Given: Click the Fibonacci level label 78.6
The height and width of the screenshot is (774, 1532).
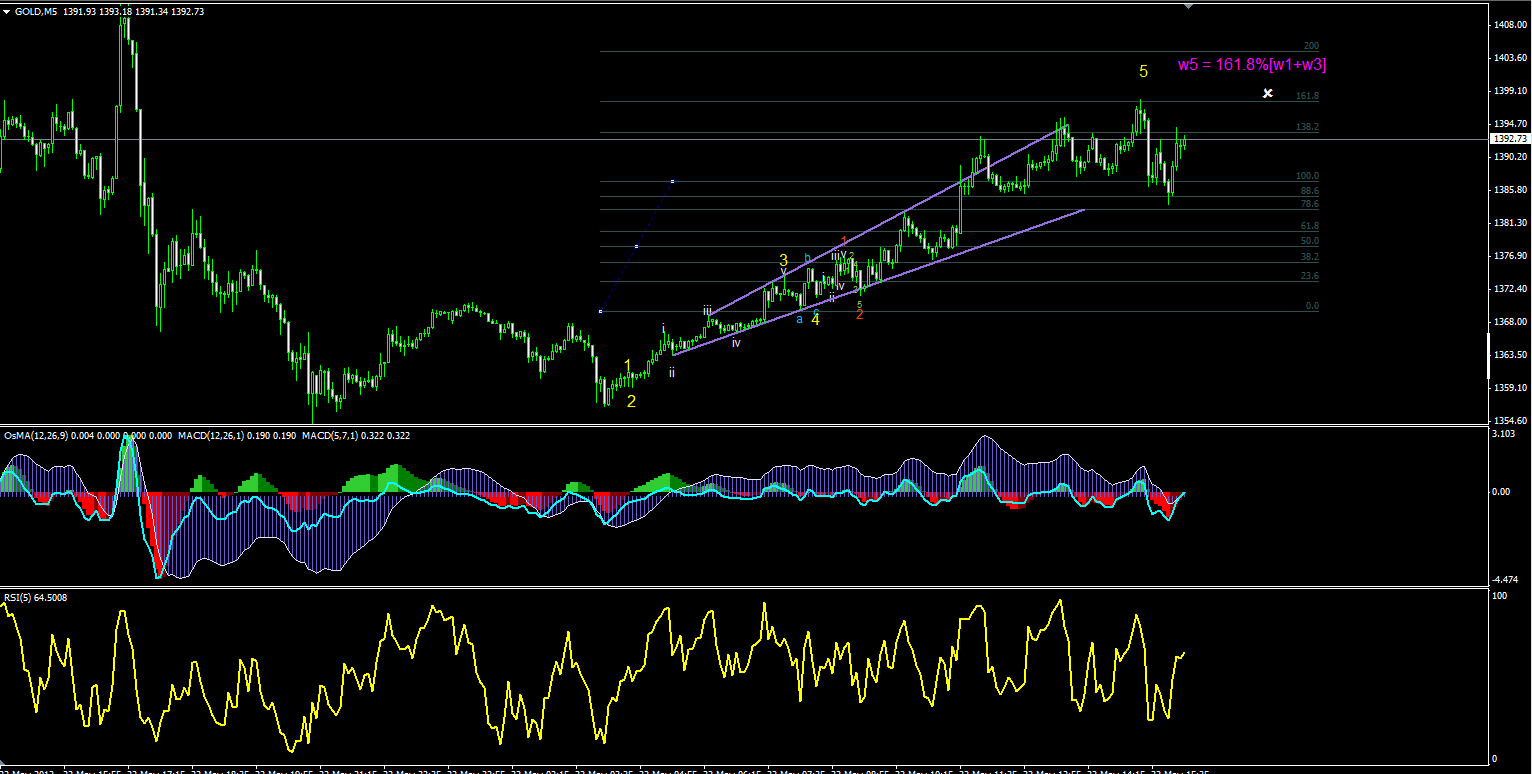Looking at the screenshot, I should 1309,203.
